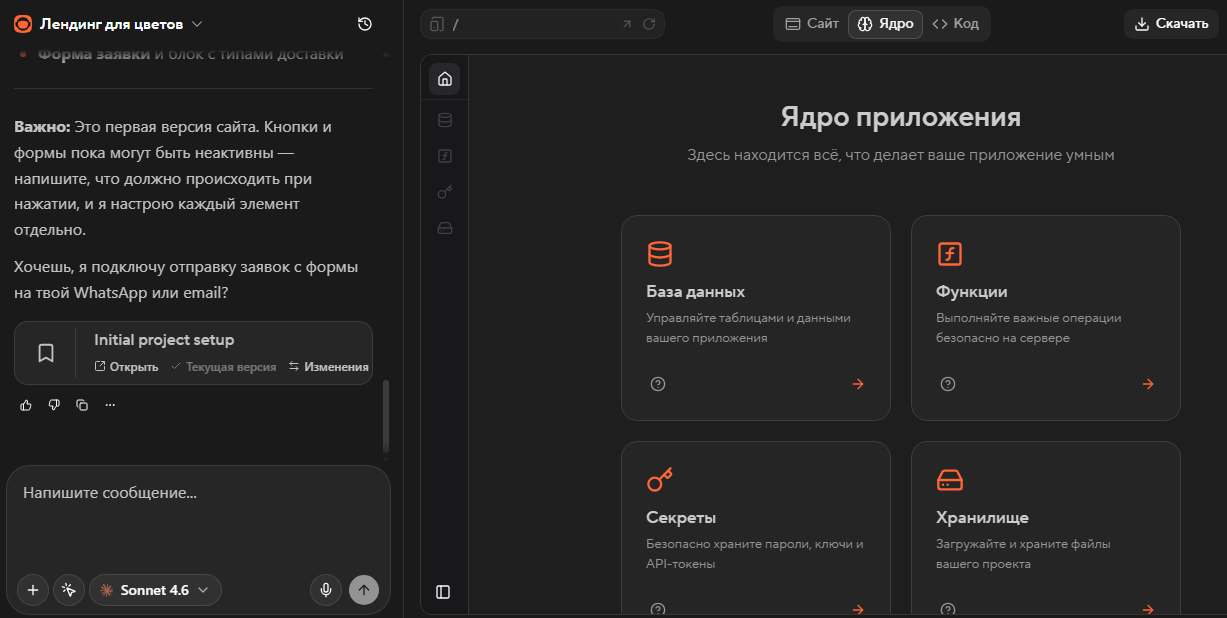Click the device layout icon in the address bar

pyautogui.click(x=438, y=24)
